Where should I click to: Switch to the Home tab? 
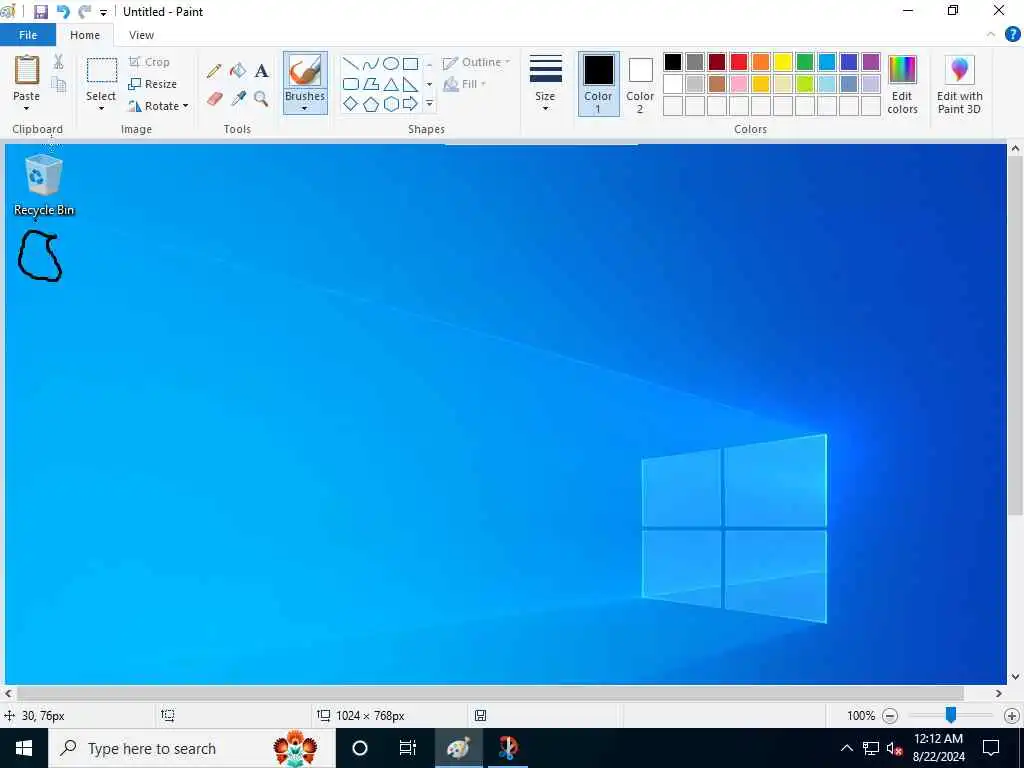[x=85, y=35]
